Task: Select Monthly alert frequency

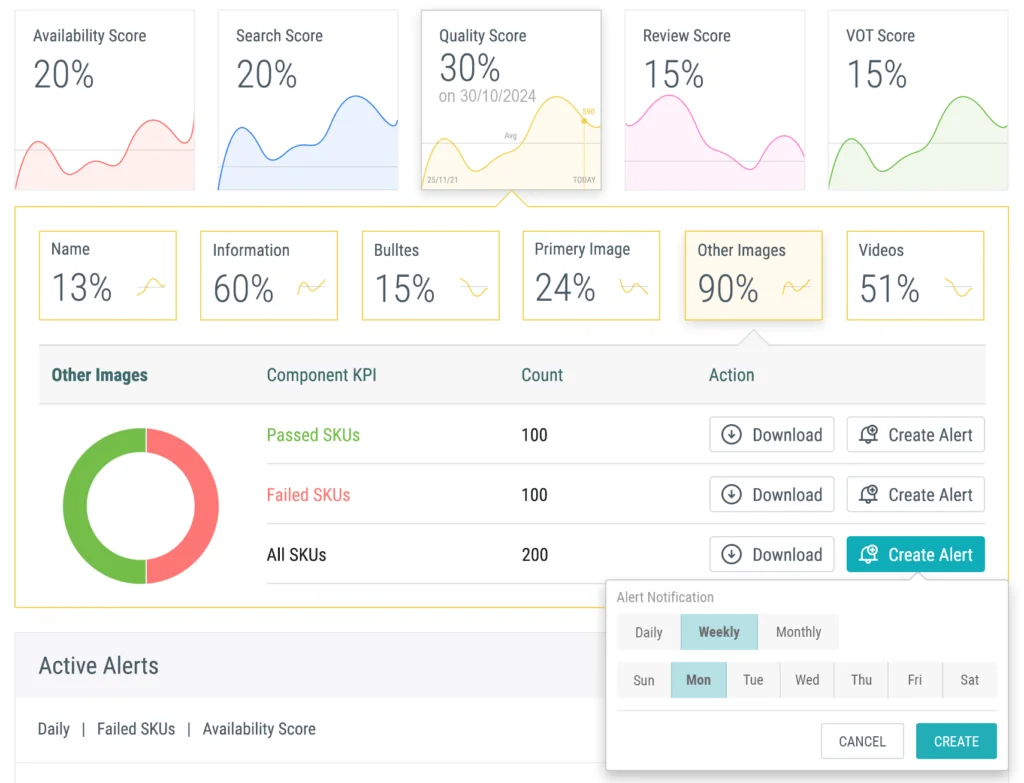Action: 798,632
